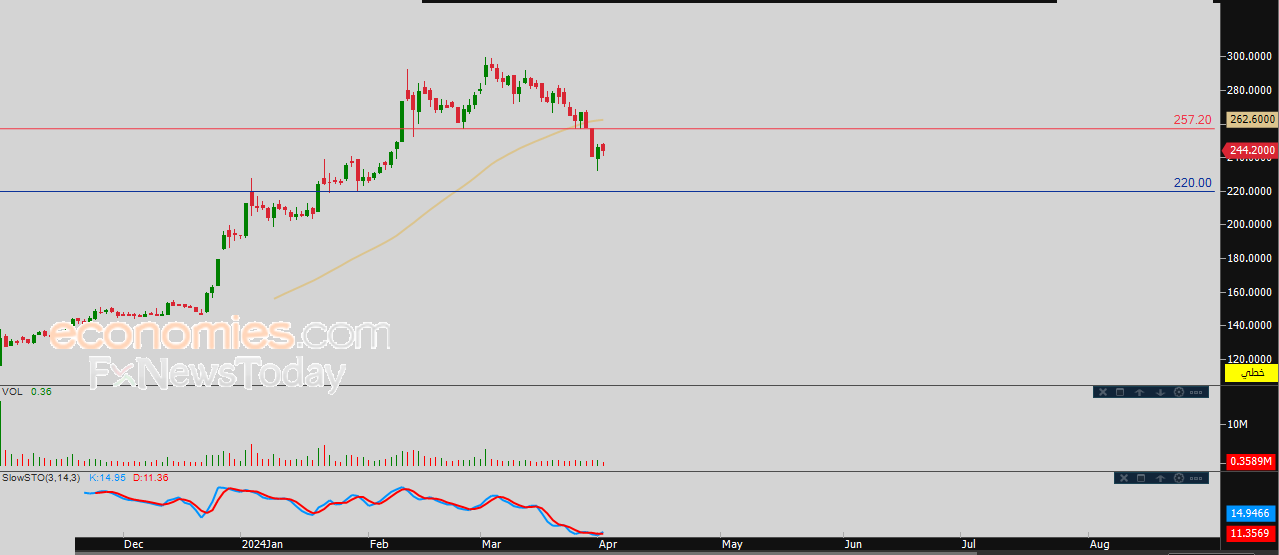Click the Aug label on time axis
The width and height of the screenshot is (1279, 555).
1098,545
